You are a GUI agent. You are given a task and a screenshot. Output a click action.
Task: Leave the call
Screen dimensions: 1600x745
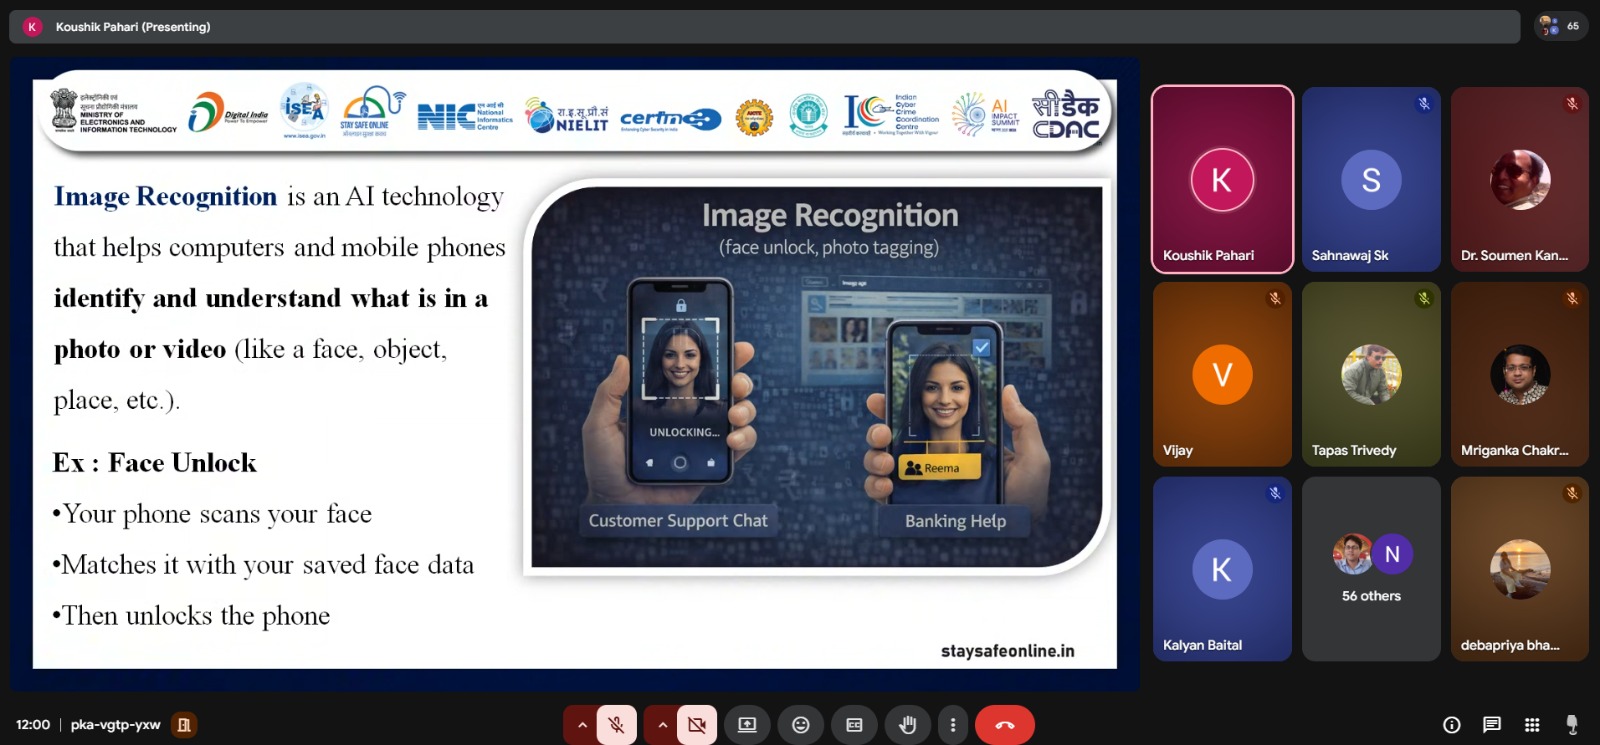(1004, 725)
